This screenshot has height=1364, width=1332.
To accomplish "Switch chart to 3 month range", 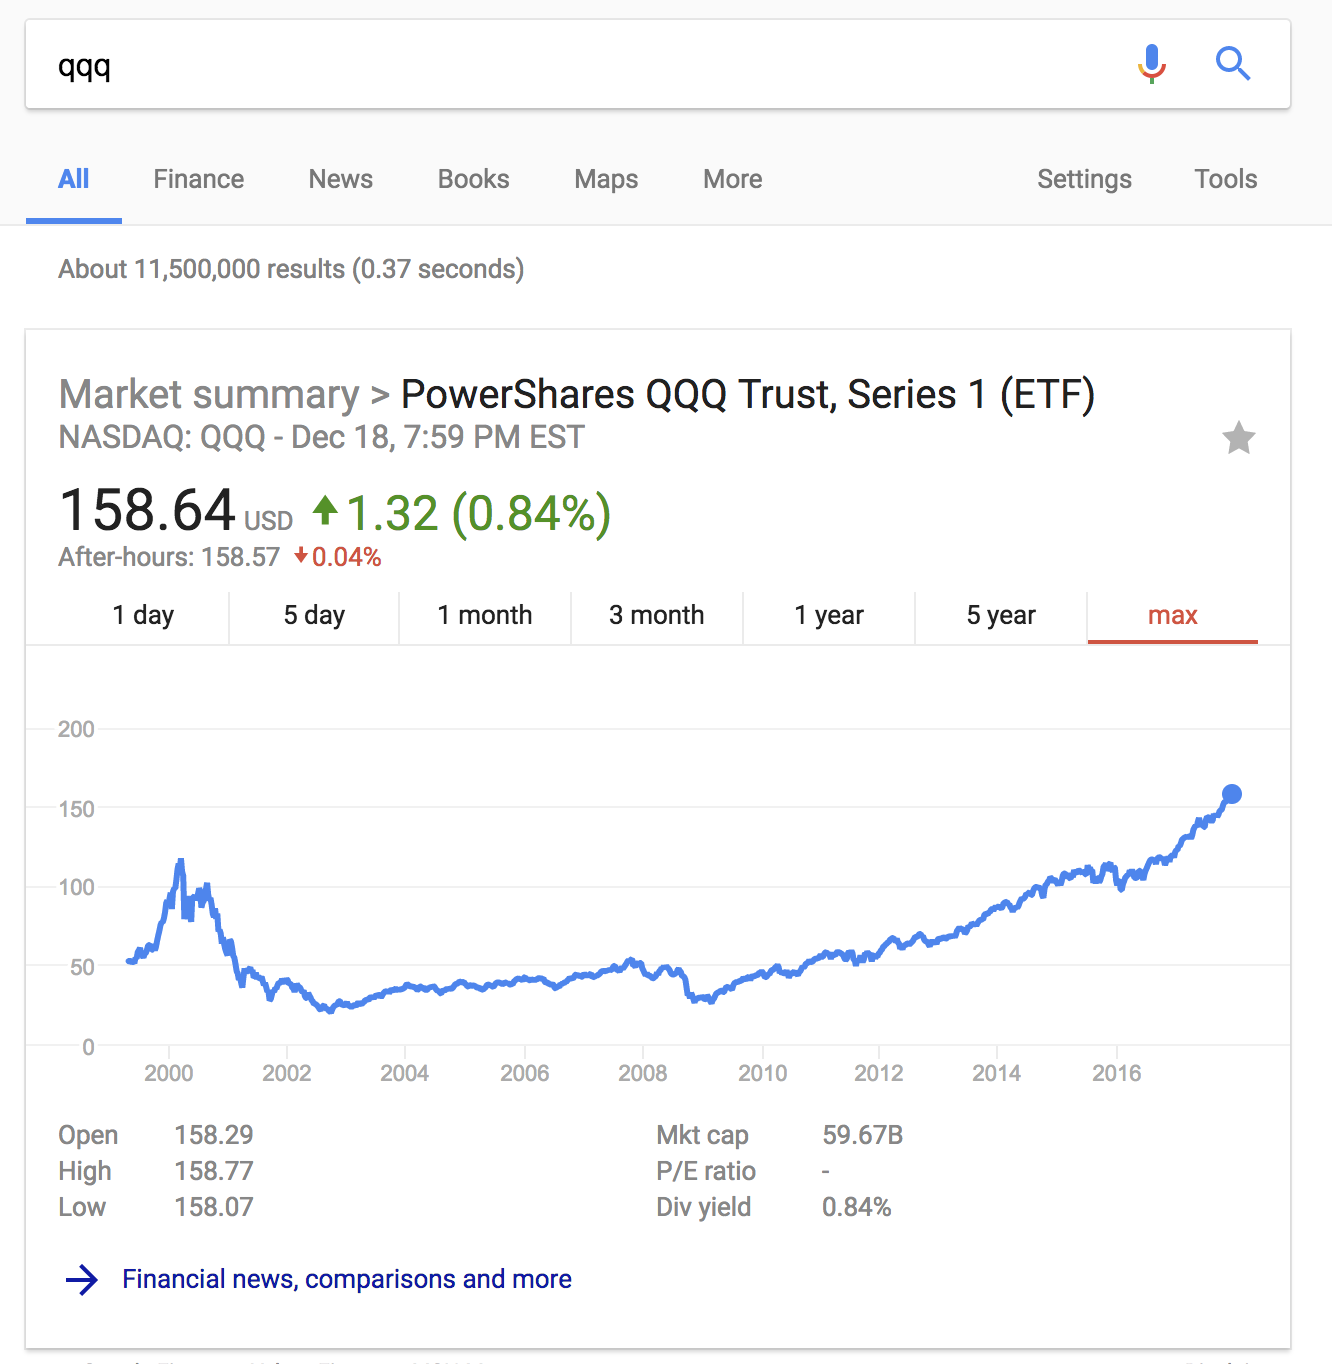I will (657, 615).
